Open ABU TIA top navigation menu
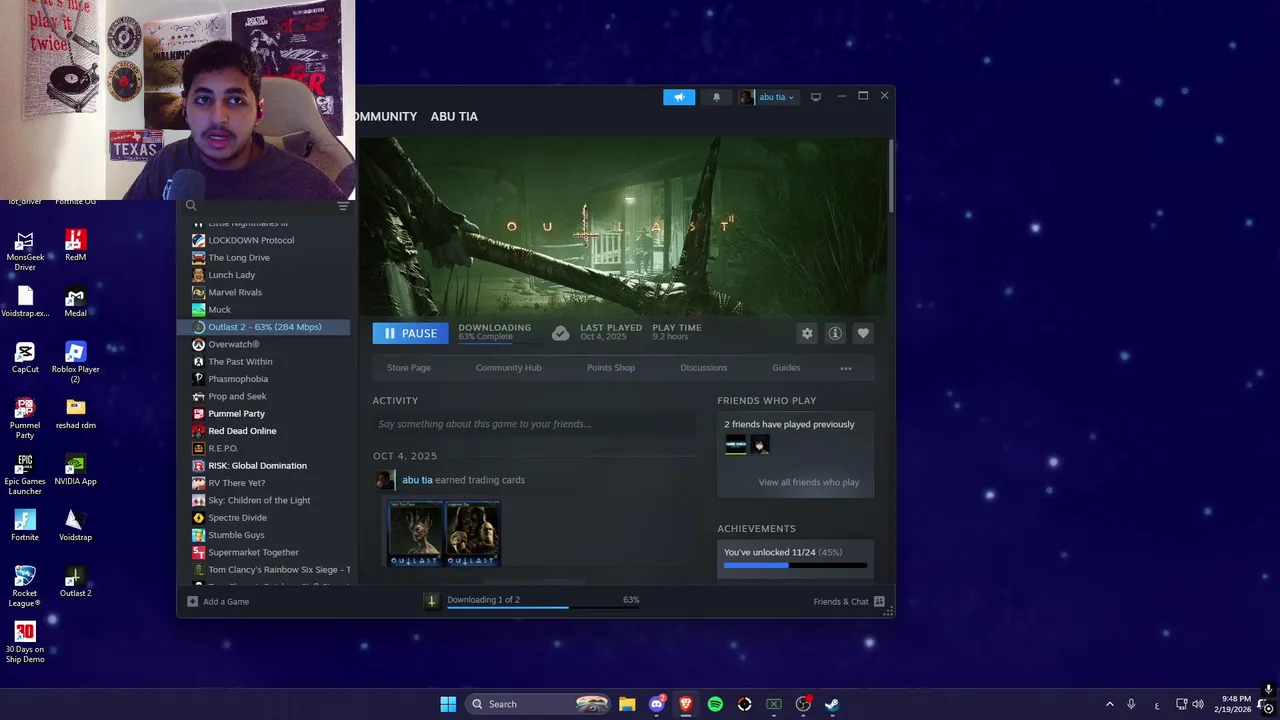Screen dimensions: 1280x720 pos(454,117)
